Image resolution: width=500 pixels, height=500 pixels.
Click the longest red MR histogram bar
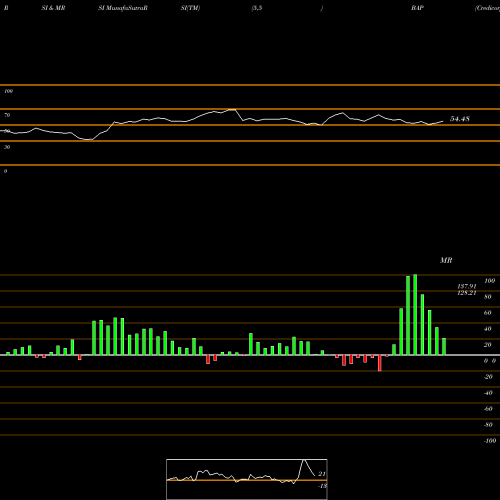(379, 363)
